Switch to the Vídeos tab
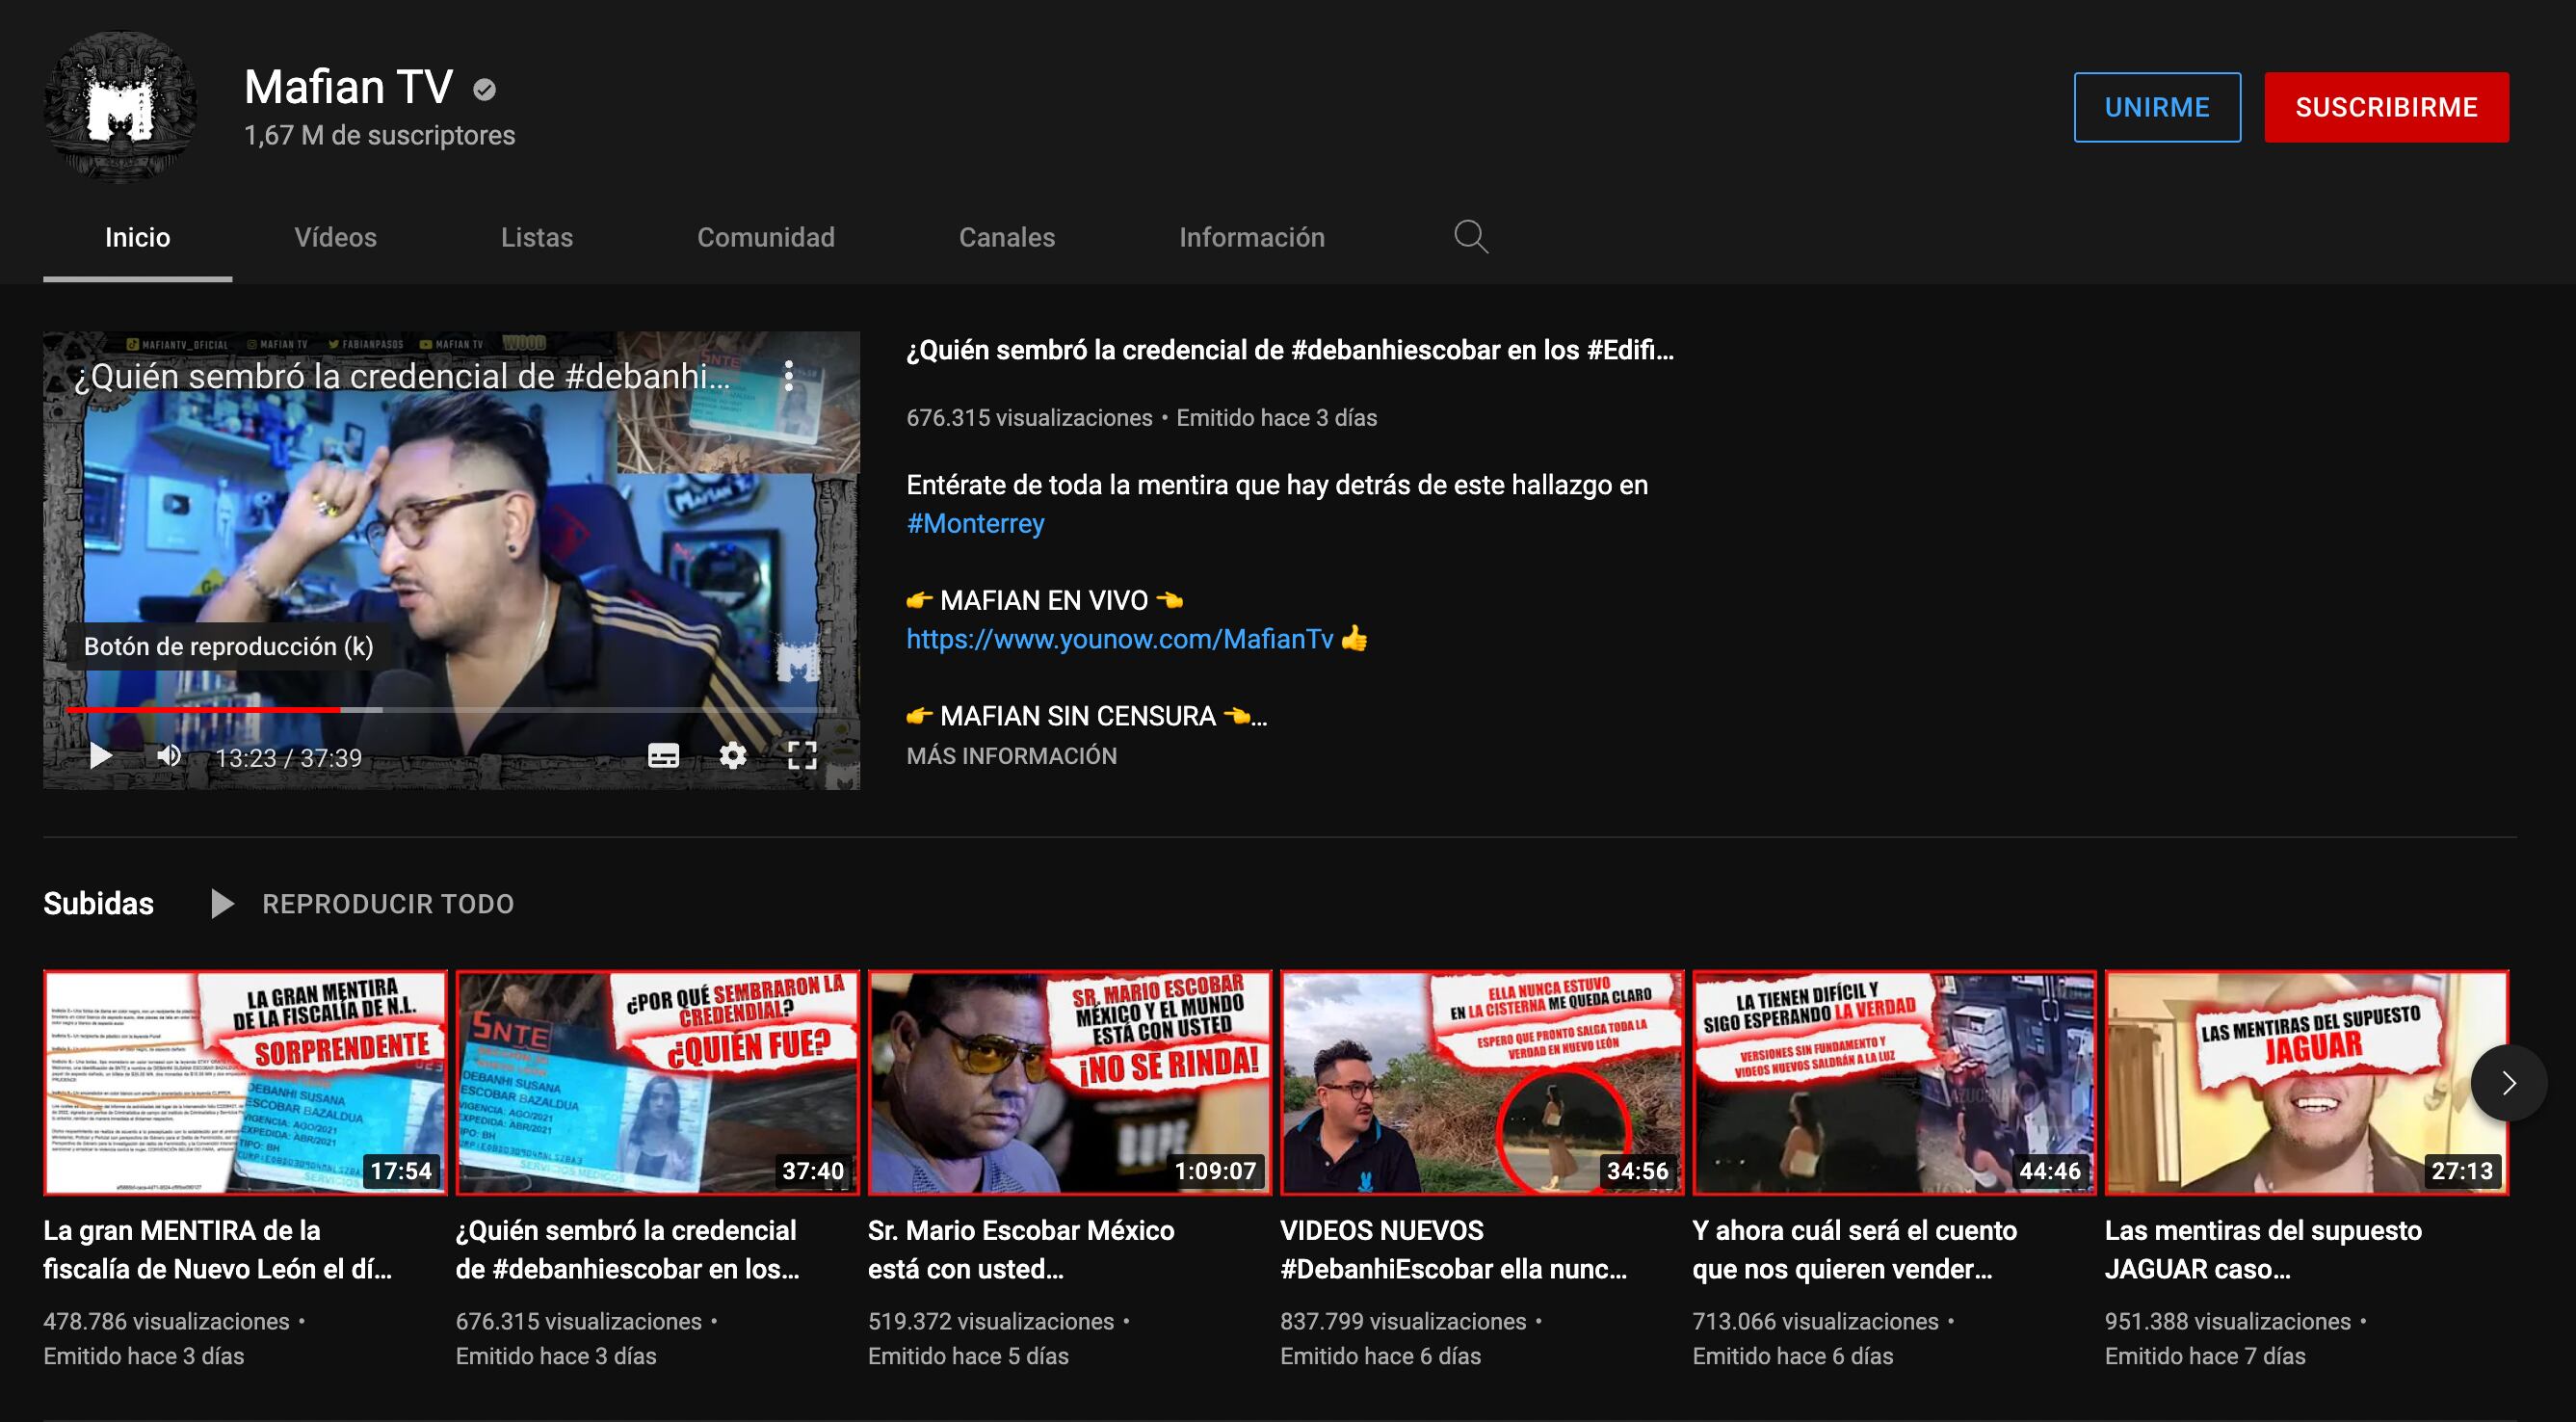2576x1422 pixels. click(x=335, y=237)
